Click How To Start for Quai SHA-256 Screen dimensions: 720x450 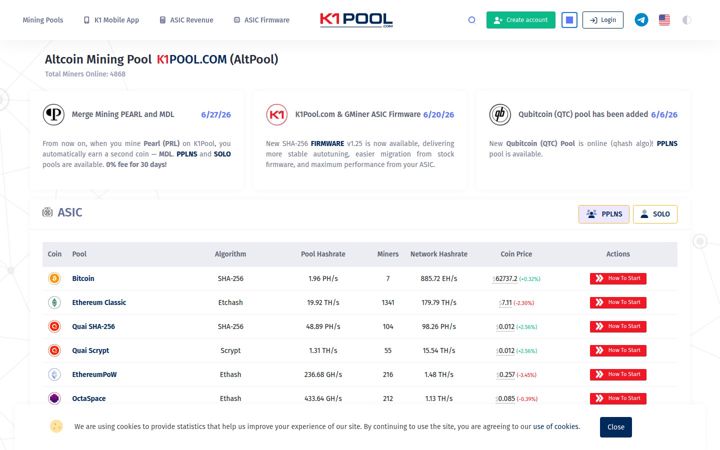click(x=618, y=326)
